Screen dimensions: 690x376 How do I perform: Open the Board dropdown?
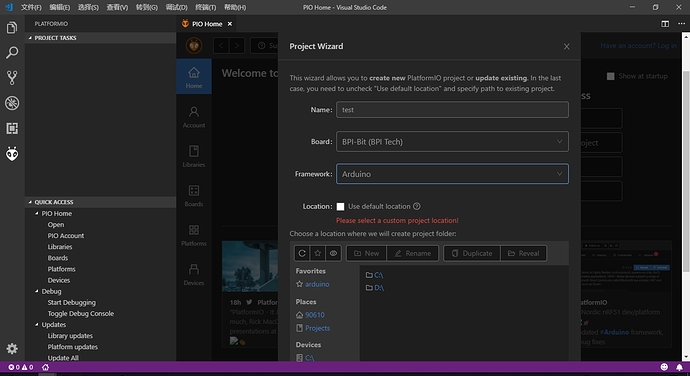452,142
